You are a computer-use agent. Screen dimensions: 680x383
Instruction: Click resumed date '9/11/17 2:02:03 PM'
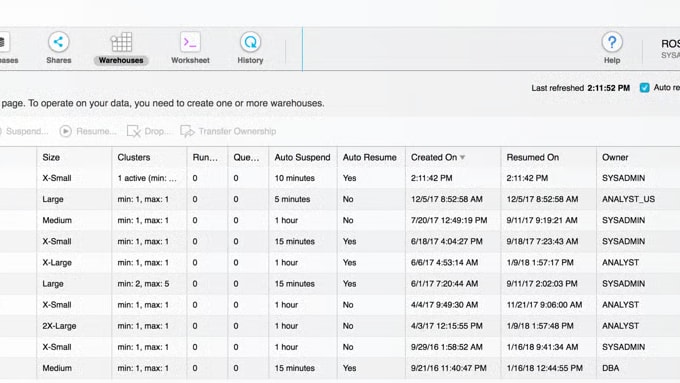[x=542, y=284]
